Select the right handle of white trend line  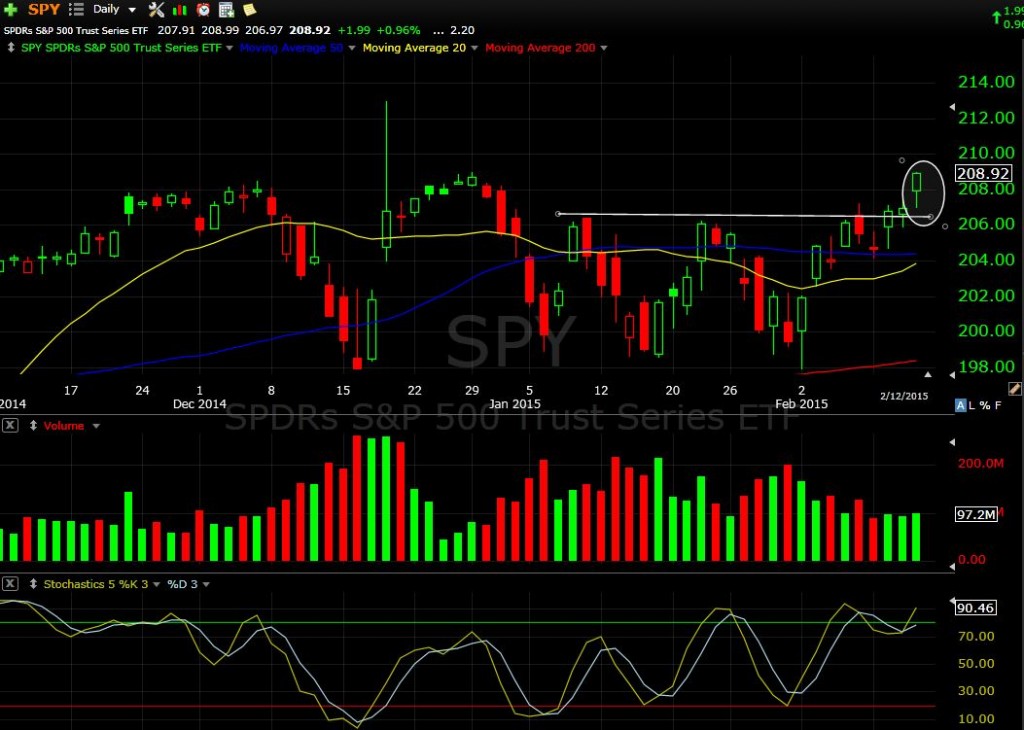point(931,217)
